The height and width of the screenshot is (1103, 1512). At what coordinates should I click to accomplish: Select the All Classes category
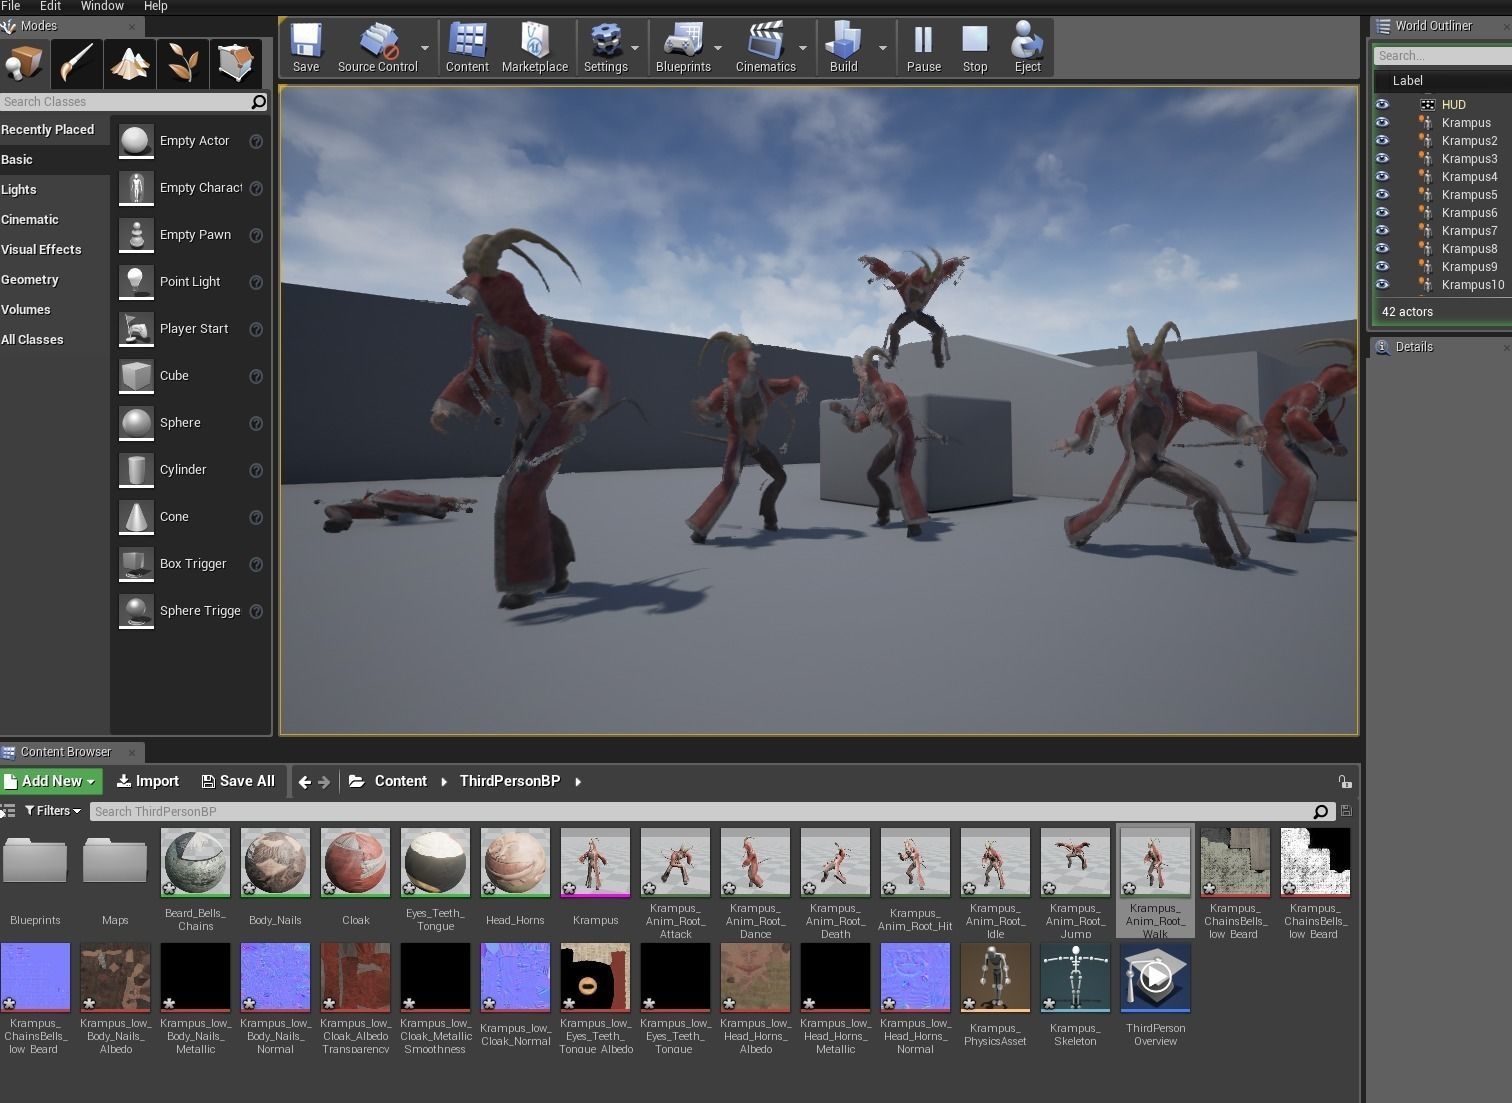point(54,340)
